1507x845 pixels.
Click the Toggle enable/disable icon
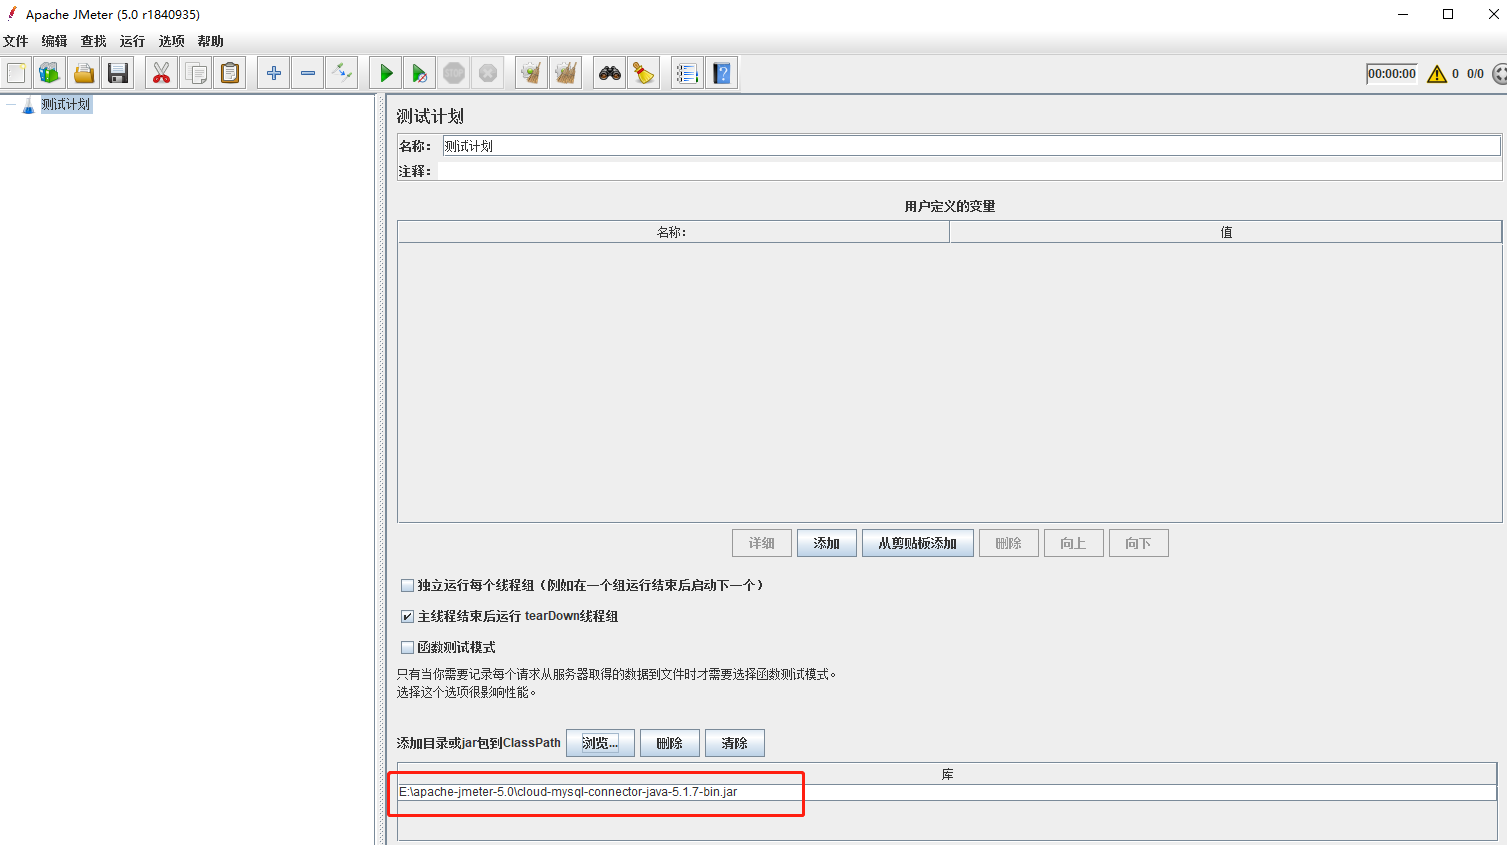pos(342,73)
